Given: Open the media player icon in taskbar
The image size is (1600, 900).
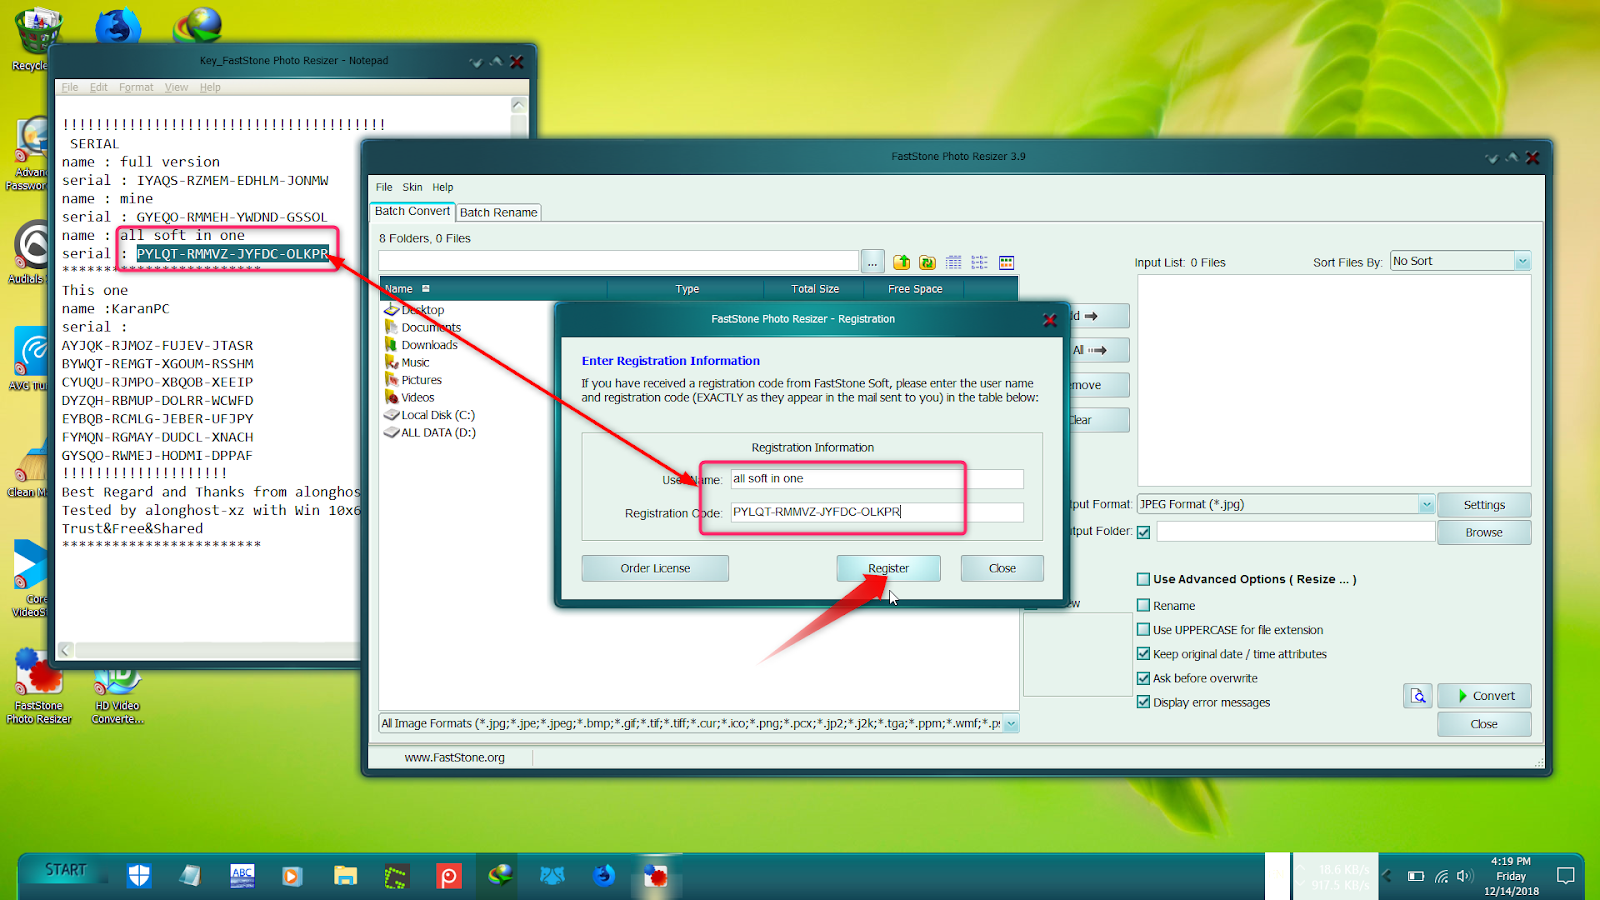Looking at the screenshot, I should [292, 876].
